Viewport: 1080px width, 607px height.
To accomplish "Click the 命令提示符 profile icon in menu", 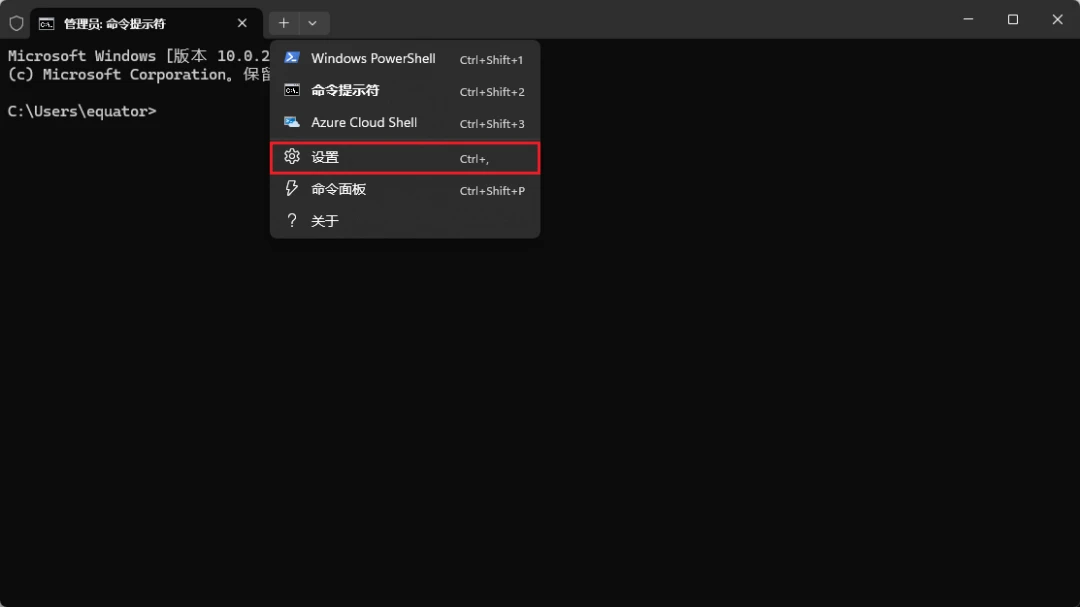I will (292, 90).
